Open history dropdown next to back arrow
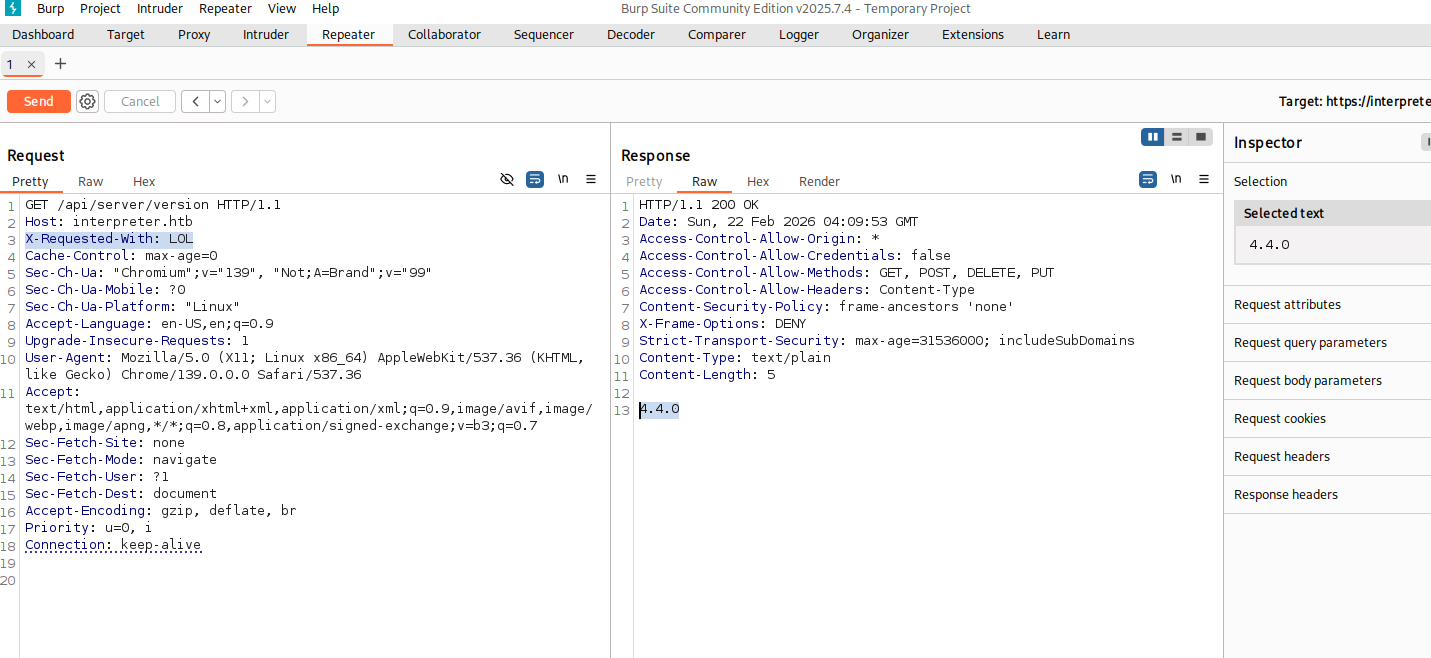1431x658 pixels. (x=217, y=101)
